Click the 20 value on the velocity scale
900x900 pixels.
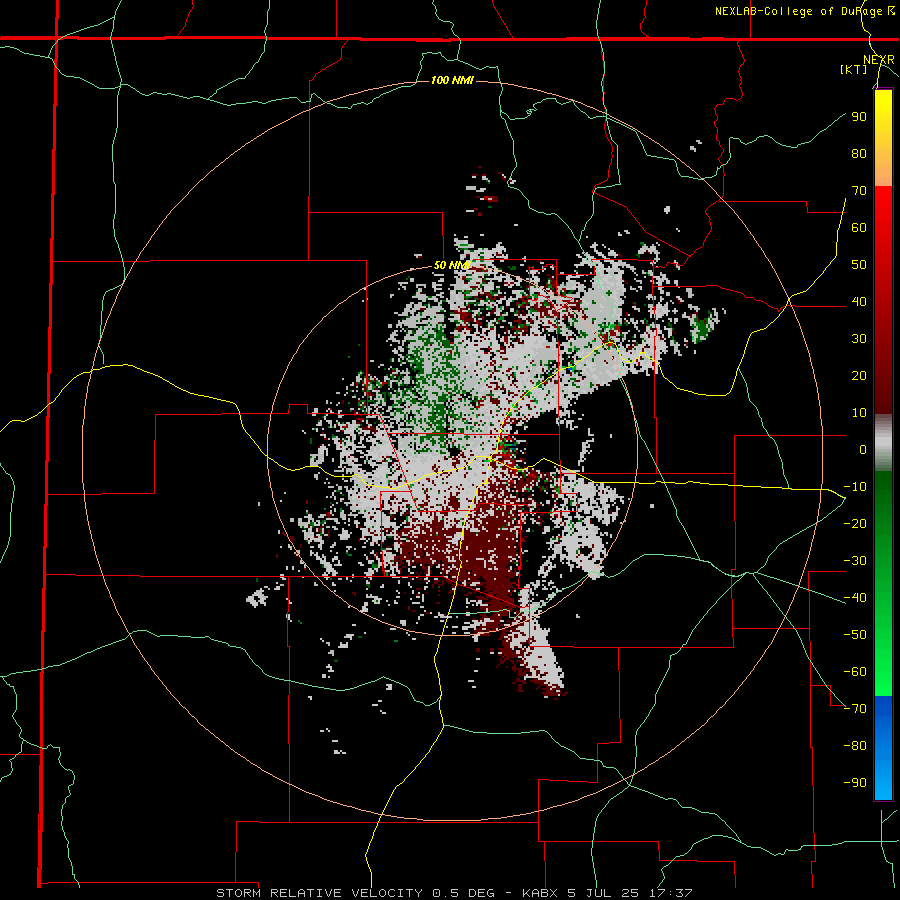[859, 375]
